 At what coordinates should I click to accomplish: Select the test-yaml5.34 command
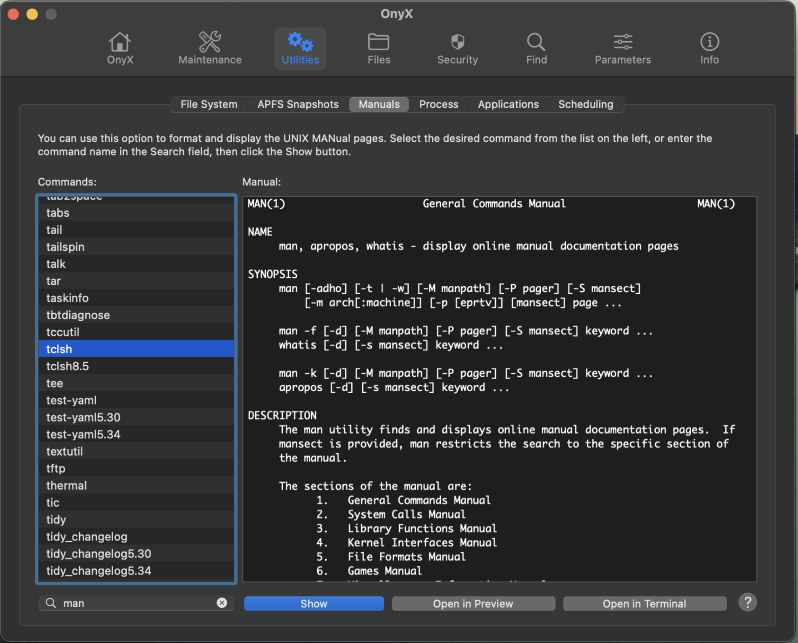point(136,434)
